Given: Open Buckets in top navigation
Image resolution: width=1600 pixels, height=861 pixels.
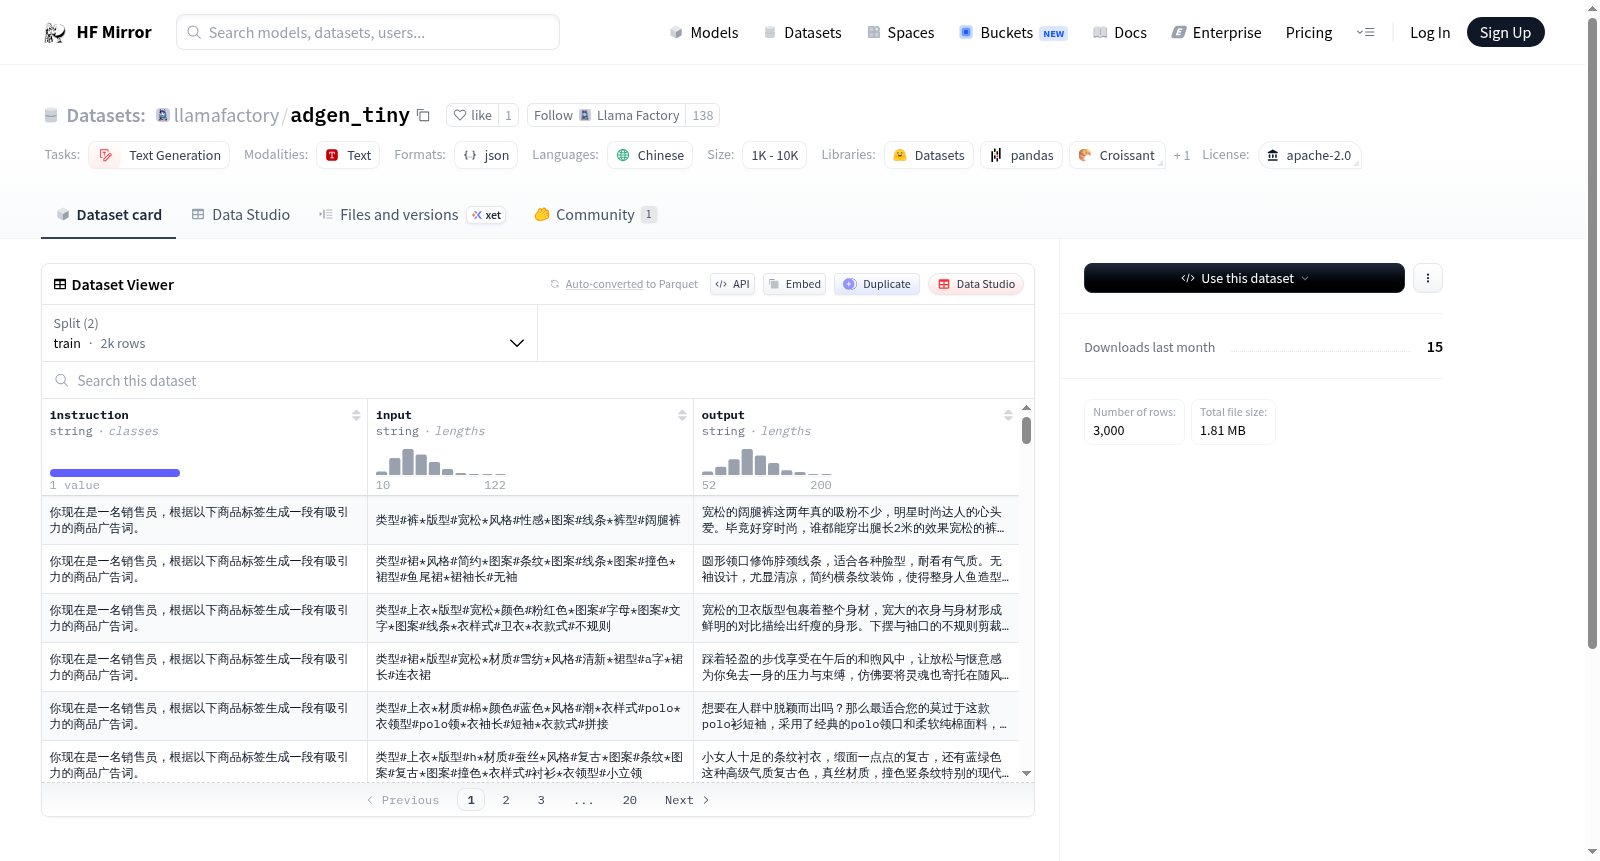Looking at the screenshot, I should click(1013, 33).
